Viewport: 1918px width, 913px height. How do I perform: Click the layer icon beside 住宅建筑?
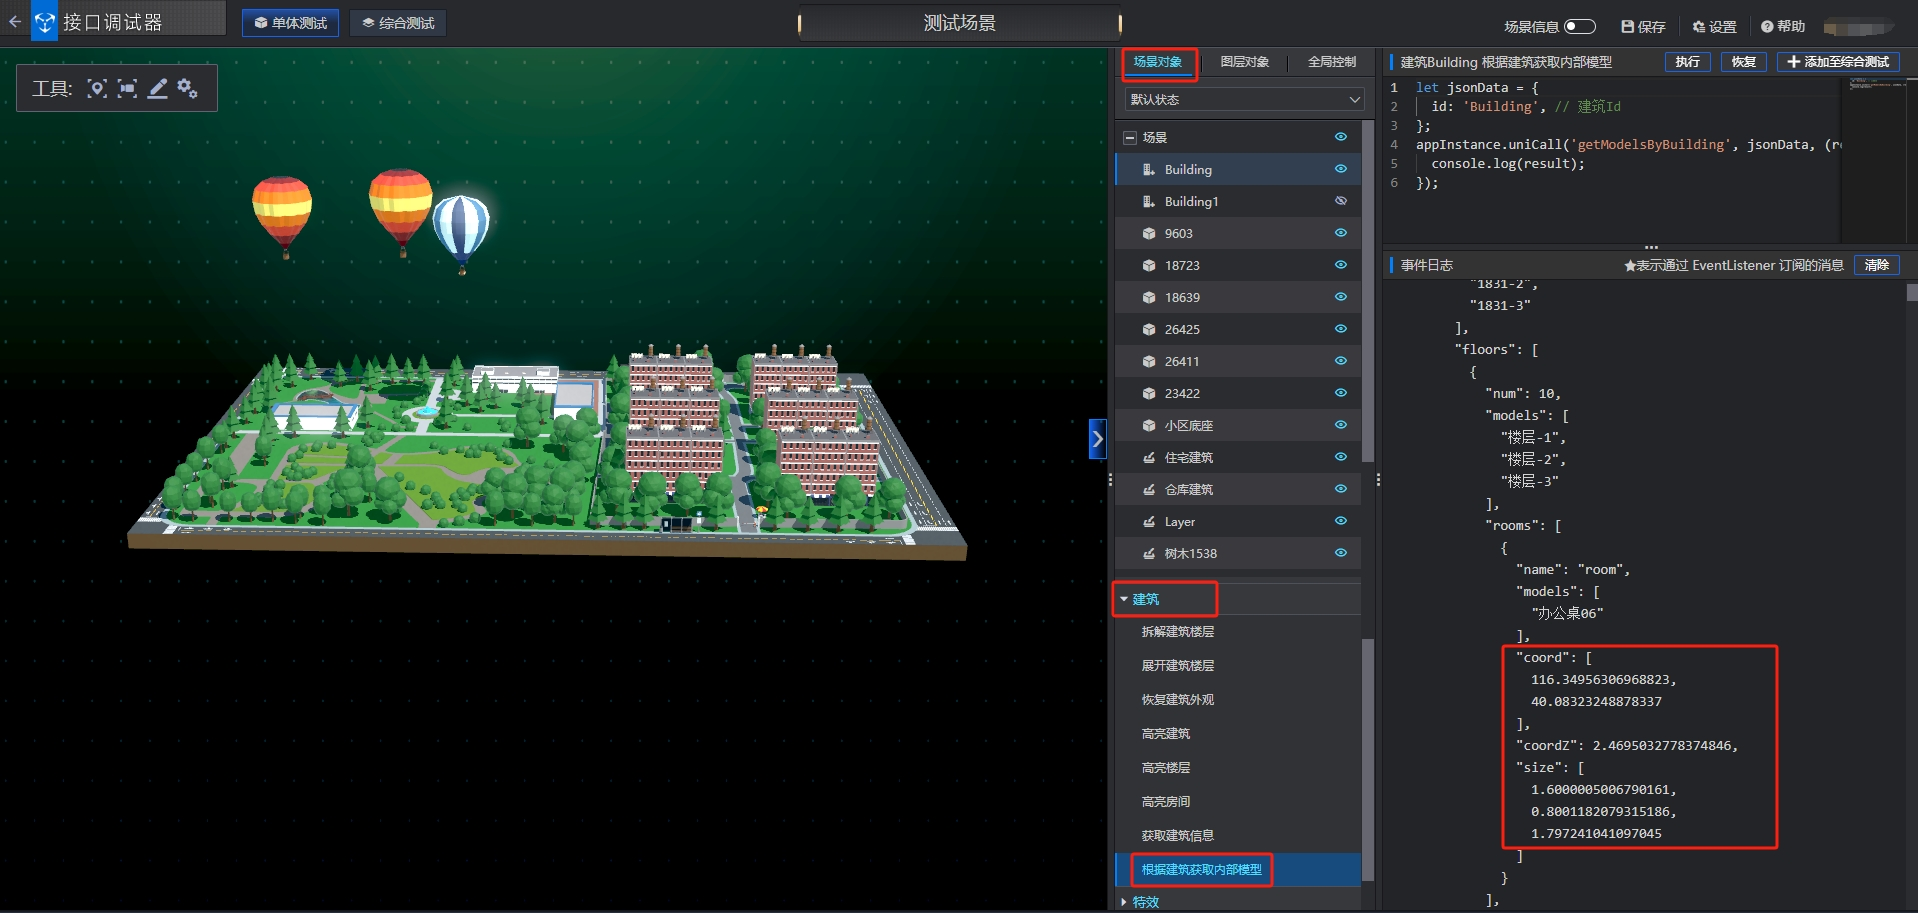pos(1149,457)
